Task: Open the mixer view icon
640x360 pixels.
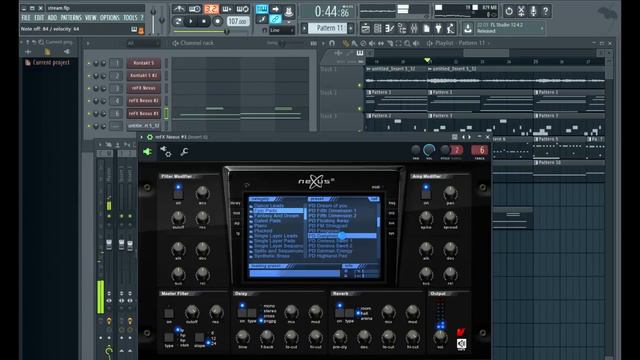Action: coord(414,28)
